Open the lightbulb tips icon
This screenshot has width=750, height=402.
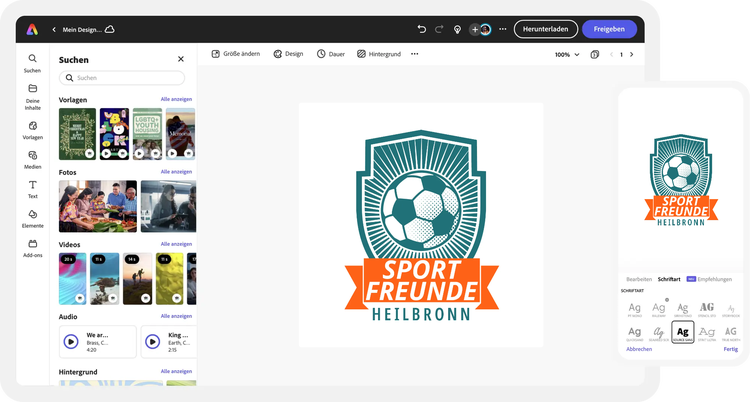tap(457, 30)
